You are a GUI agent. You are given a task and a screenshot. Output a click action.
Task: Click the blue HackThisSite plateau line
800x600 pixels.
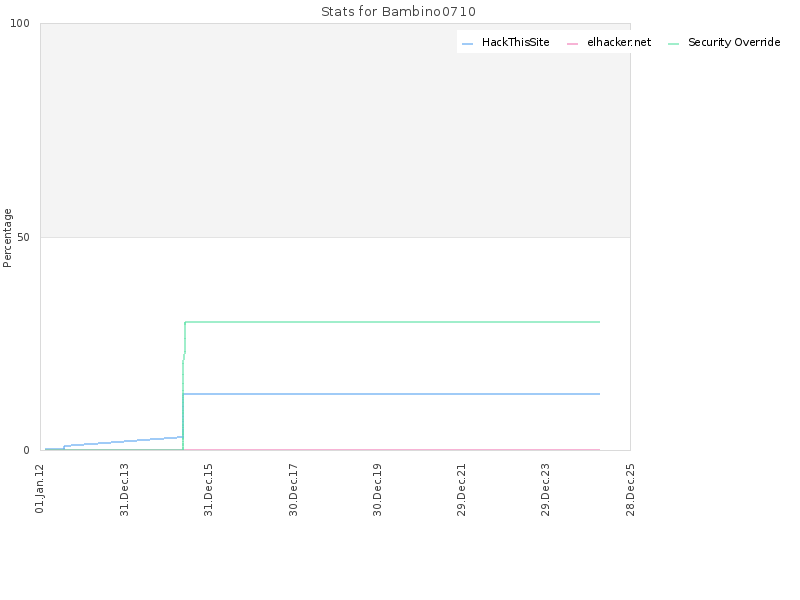(391, 394)
